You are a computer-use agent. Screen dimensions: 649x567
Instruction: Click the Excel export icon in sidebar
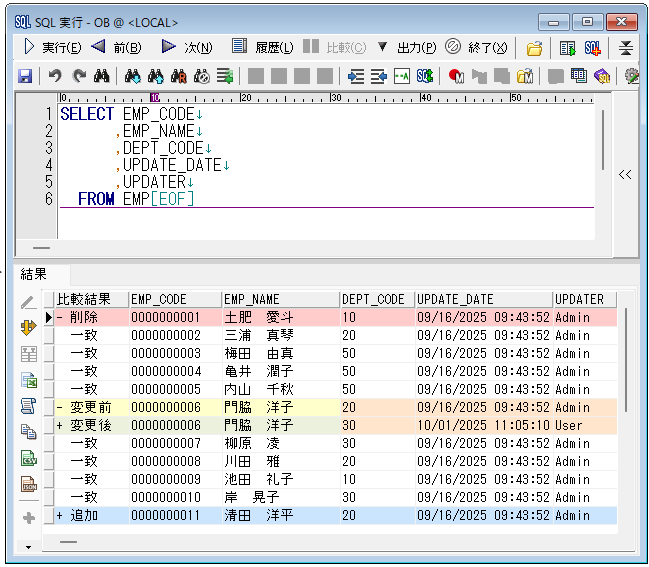pos(28,380)
